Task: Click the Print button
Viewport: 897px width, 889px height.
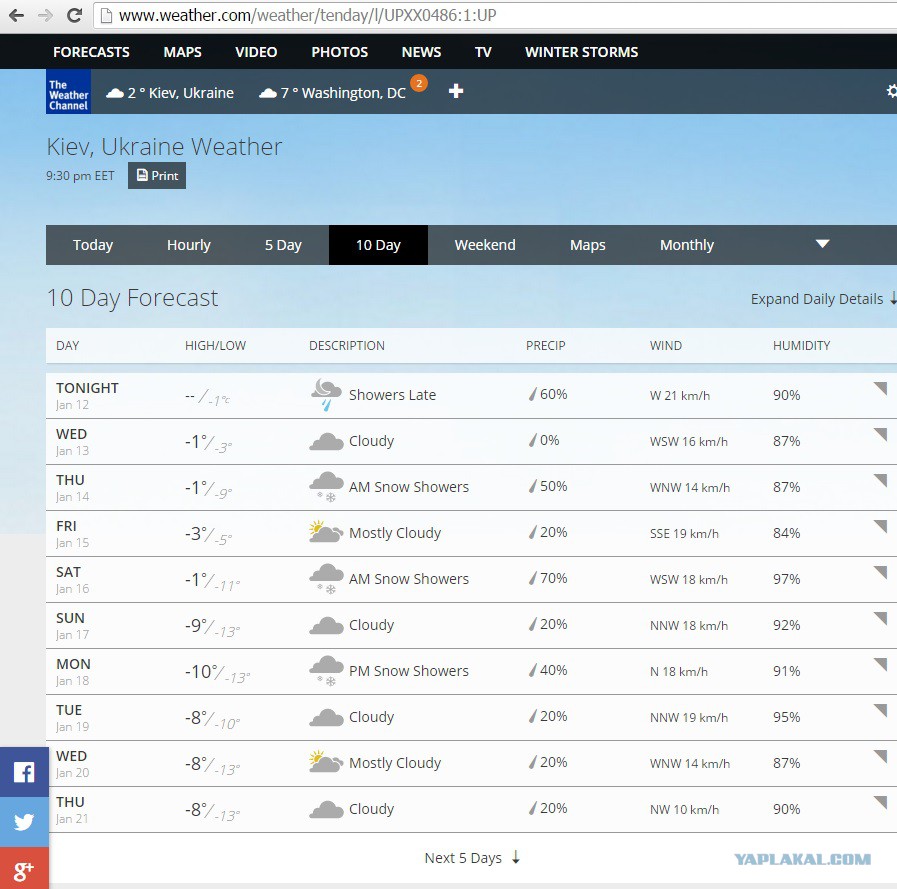Action: (x=157, y=176)
